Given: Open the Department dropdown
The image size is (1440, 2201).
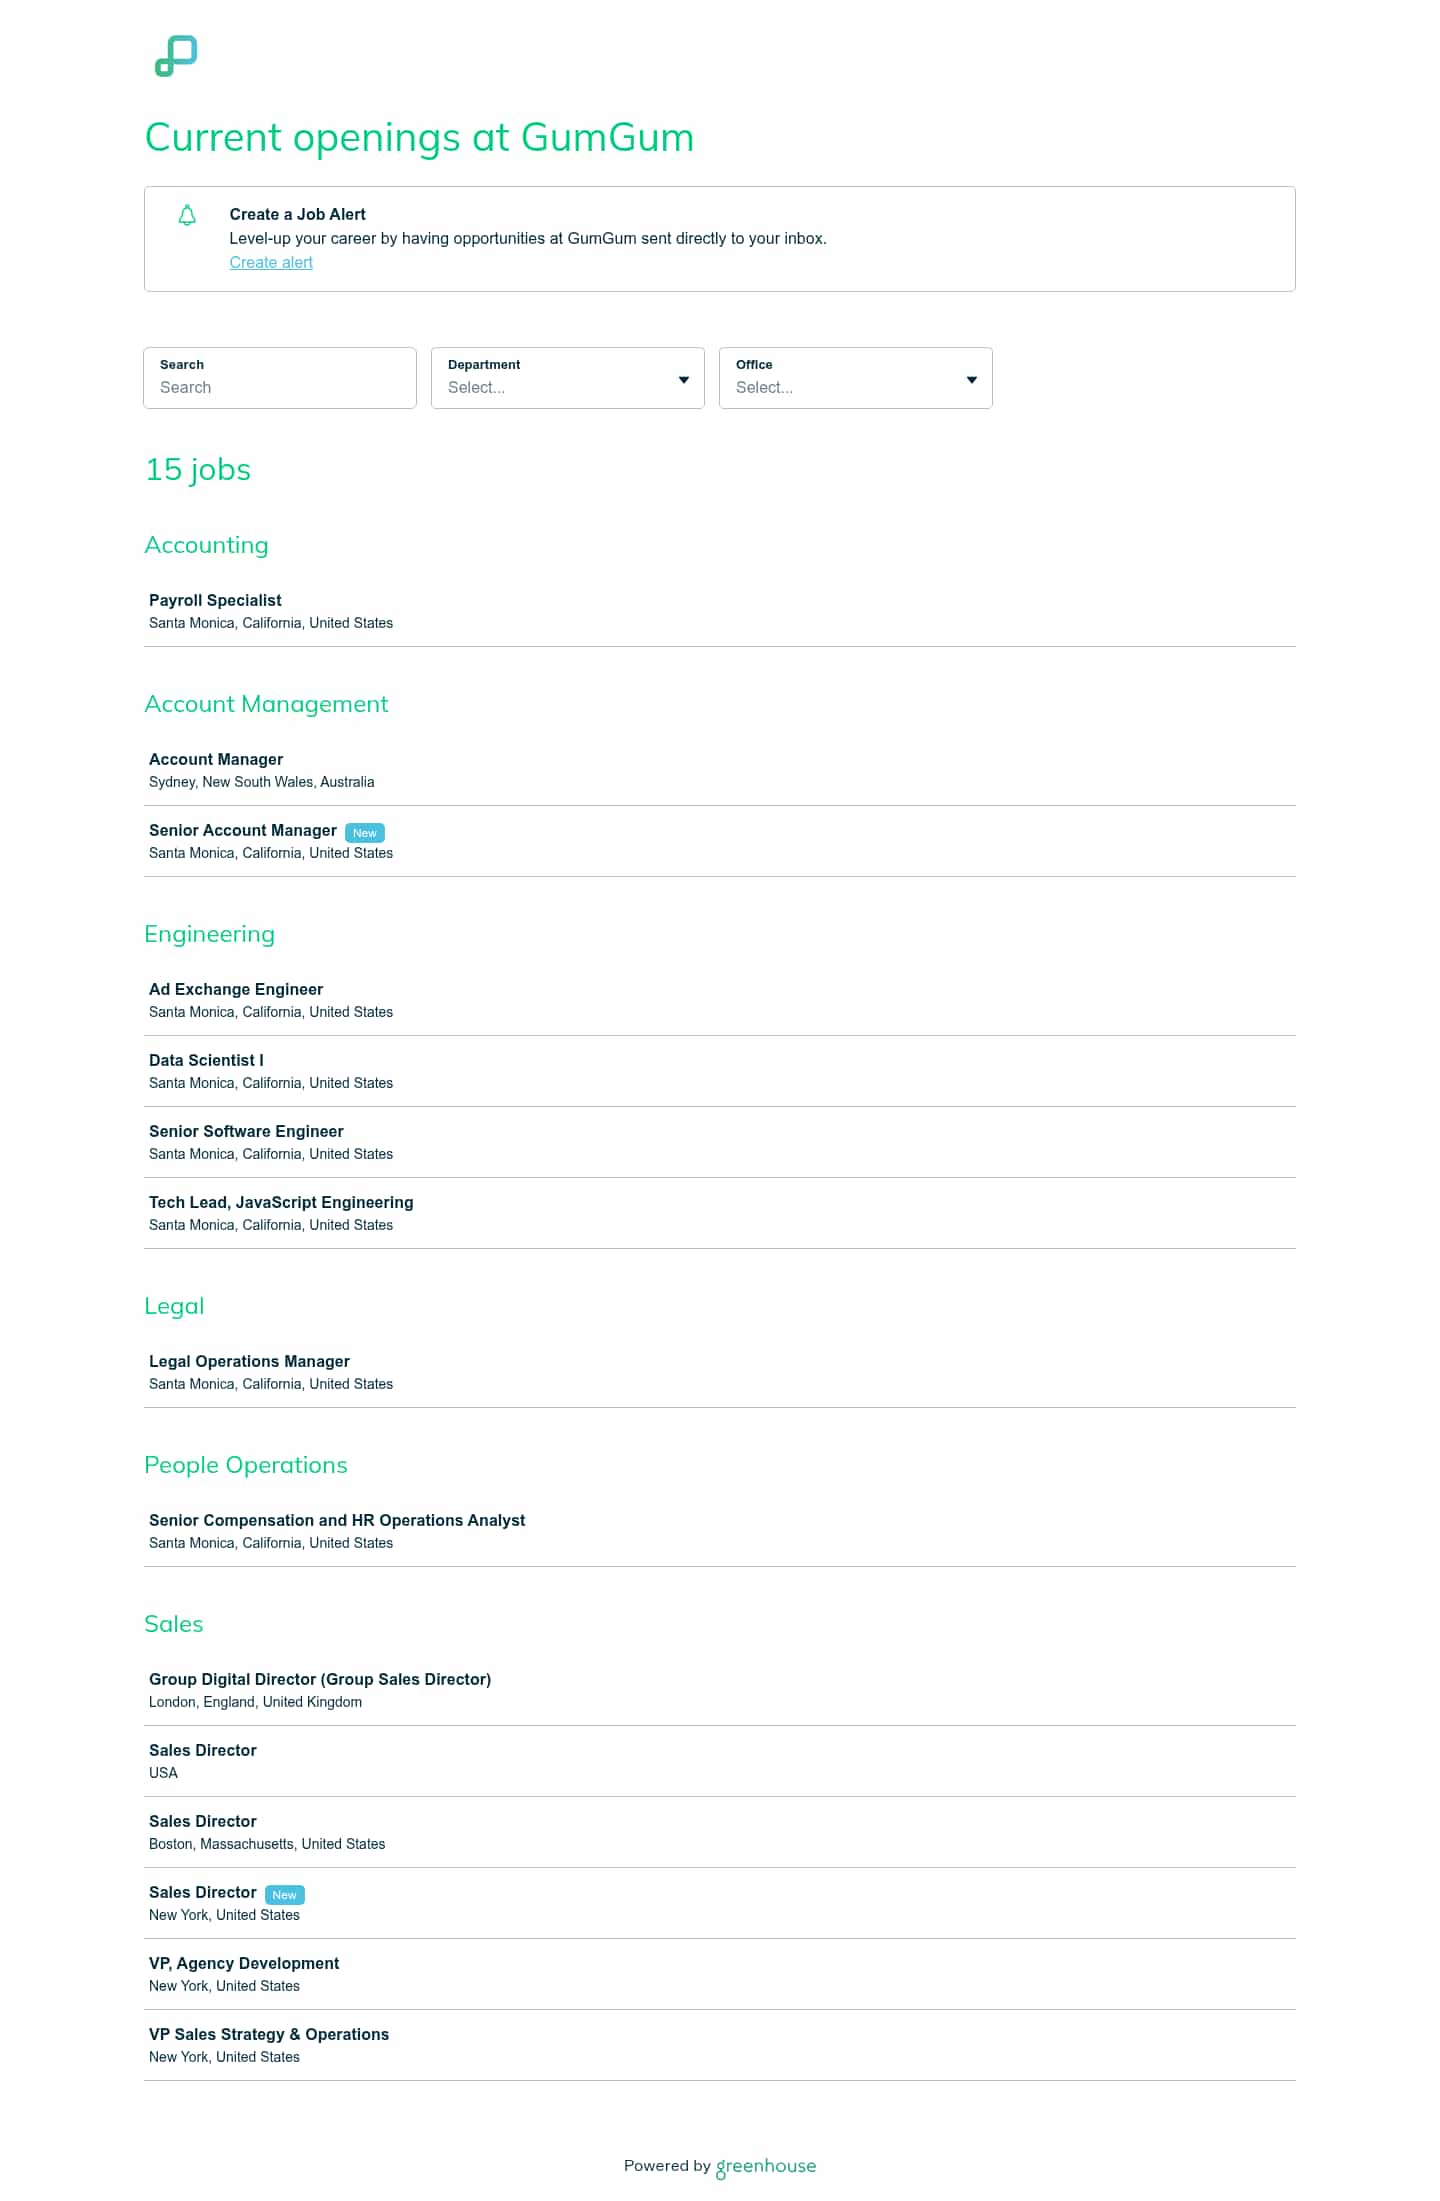Looking at the screenshot, I should click(x=568, y=378).
